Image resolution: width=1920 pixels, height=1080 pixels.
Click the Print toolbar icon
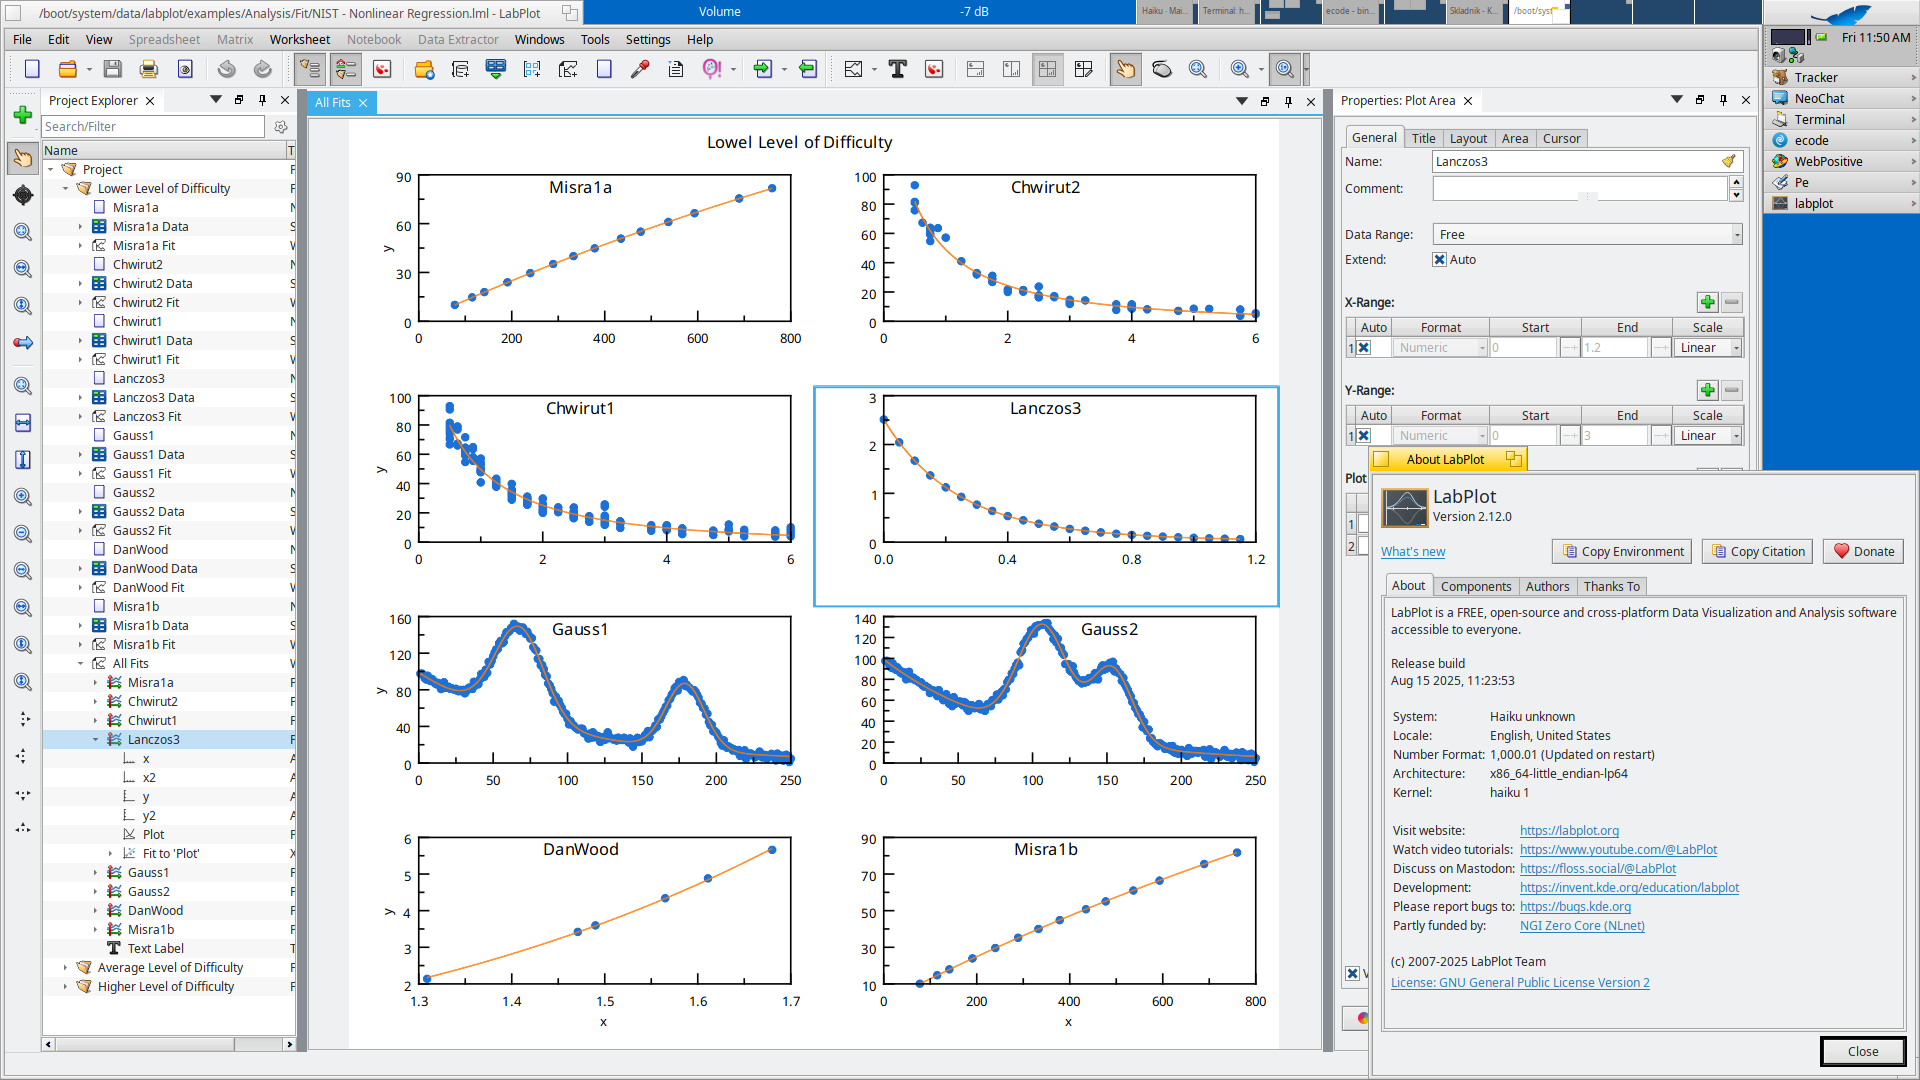(x=149, y=69)
